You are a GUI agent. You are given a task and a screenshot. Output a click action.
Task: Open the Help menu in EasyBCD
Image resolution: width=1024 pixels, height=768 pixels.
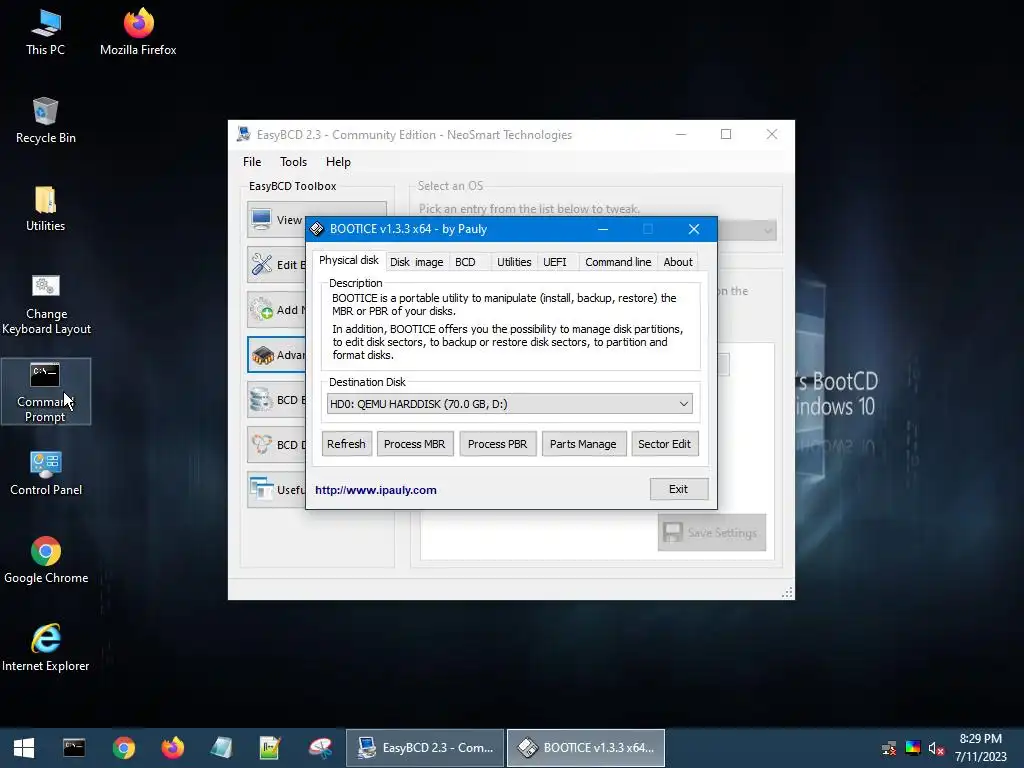click(338, 162)
